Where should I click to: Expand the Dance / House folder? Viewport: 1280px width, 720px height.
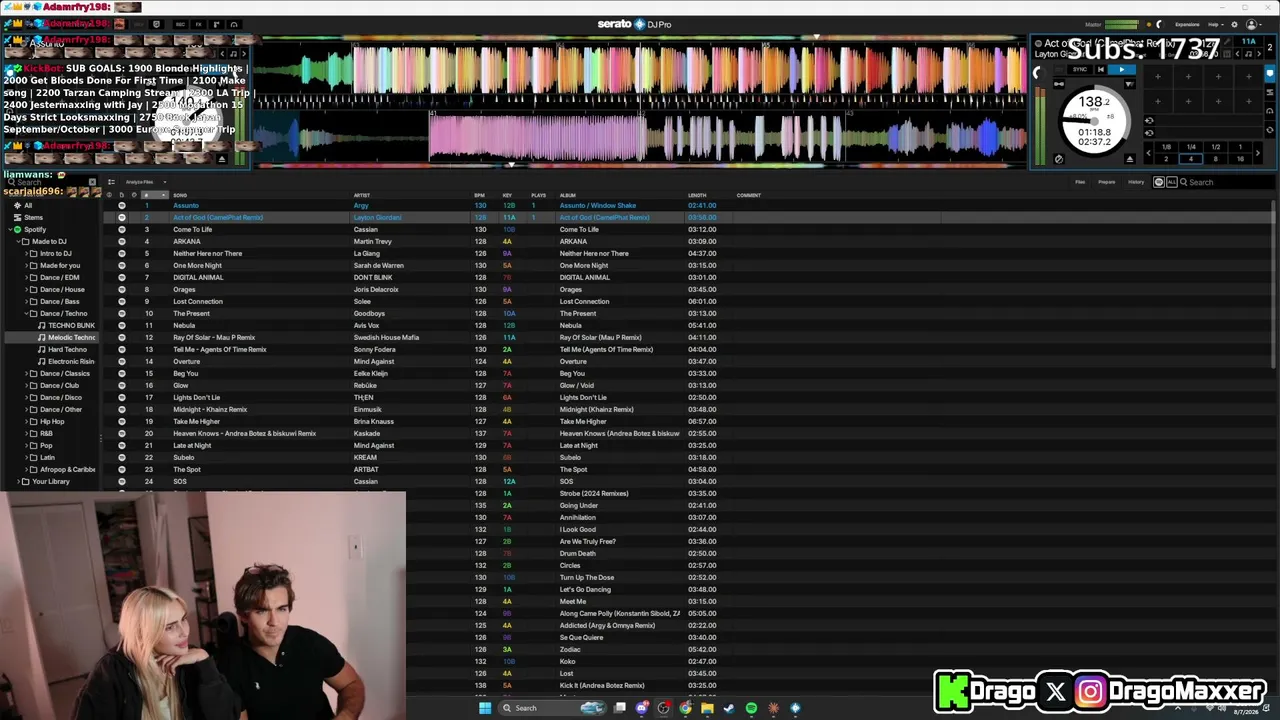click(x=26, y=290)
